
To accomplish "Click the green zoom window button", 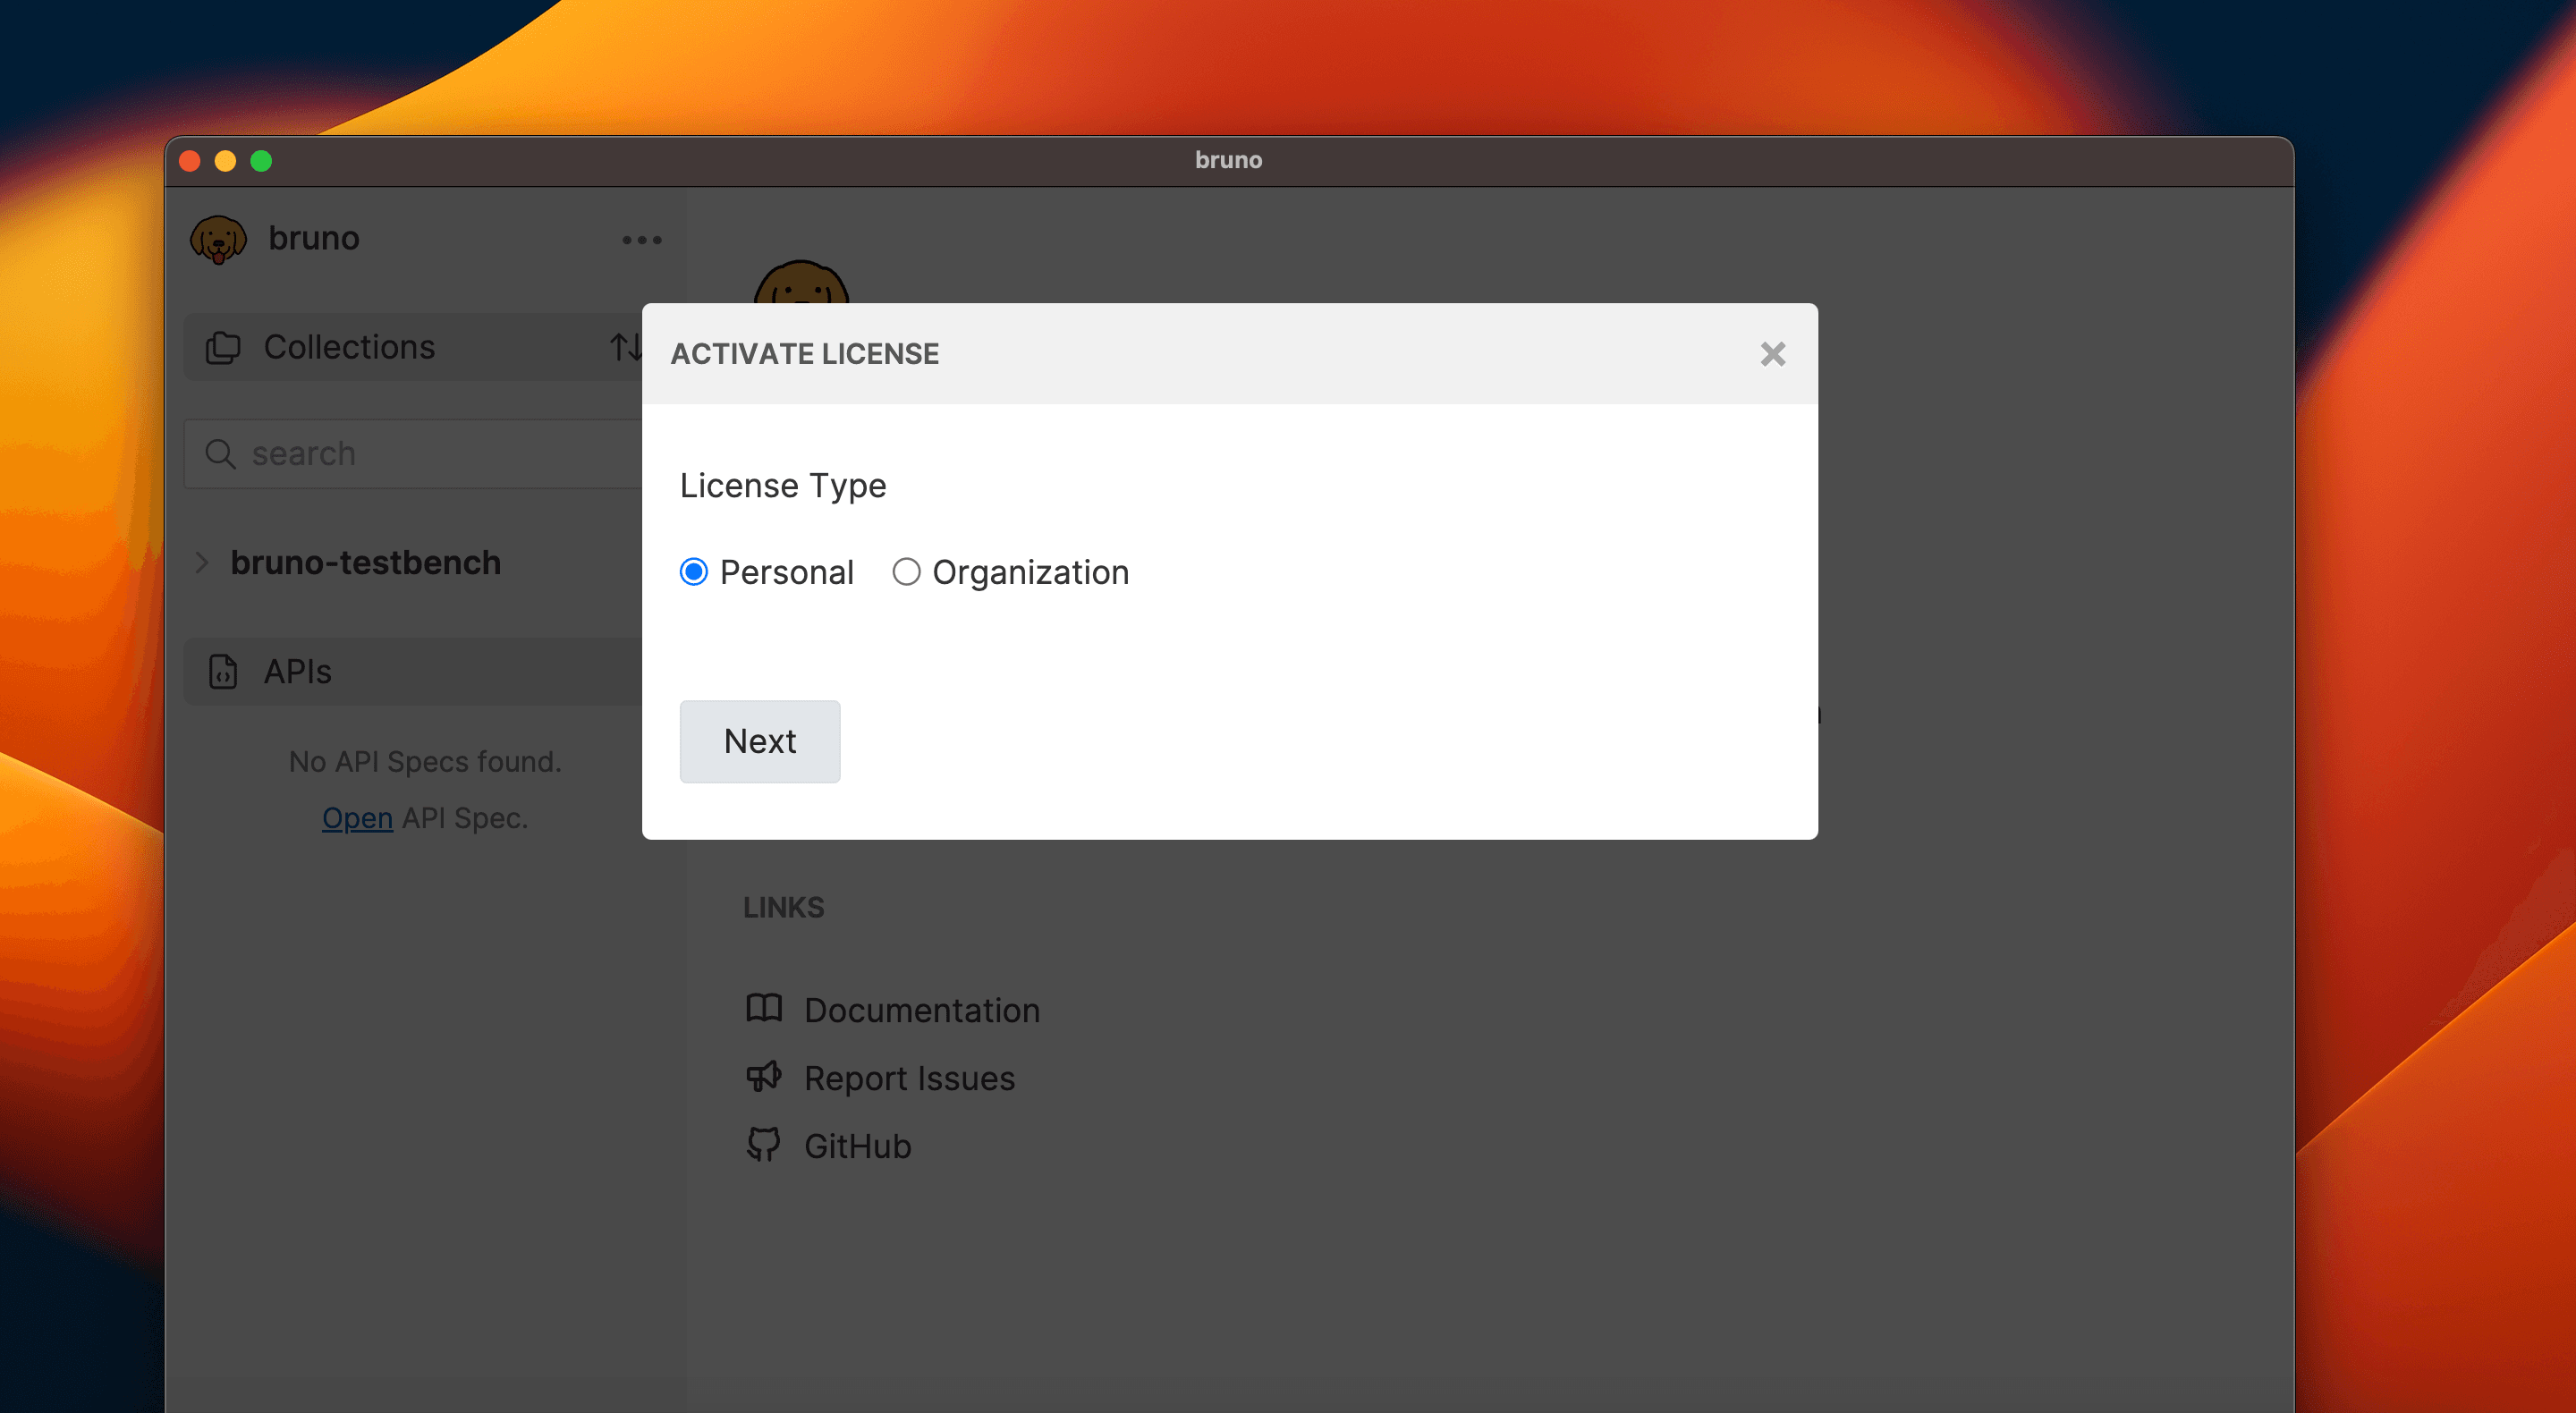I will [x=261, y=161].
